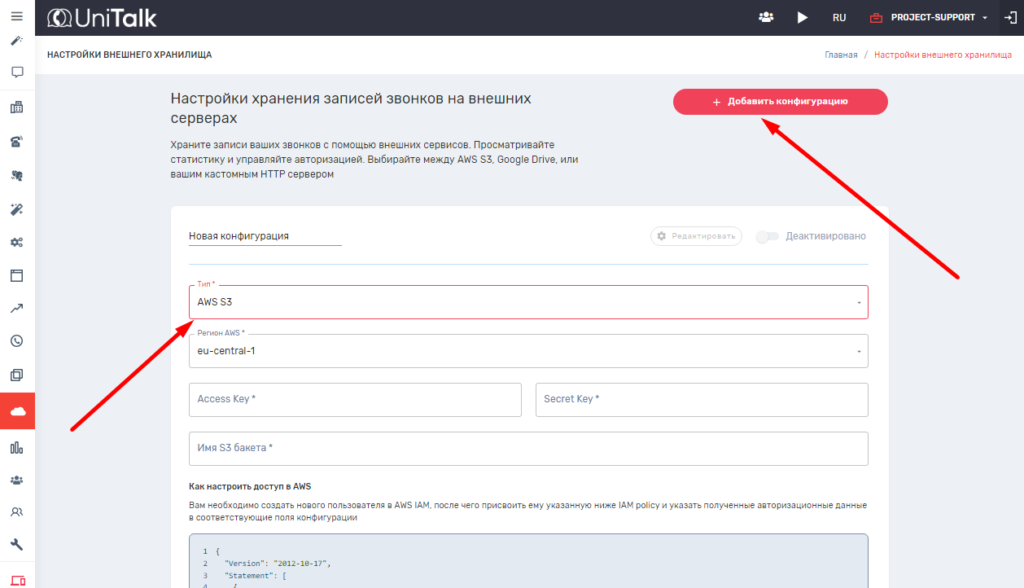Screen dimensions: 1024x588
Task: Open the hamburger menu in top-left
Action: tap(17, 17)
